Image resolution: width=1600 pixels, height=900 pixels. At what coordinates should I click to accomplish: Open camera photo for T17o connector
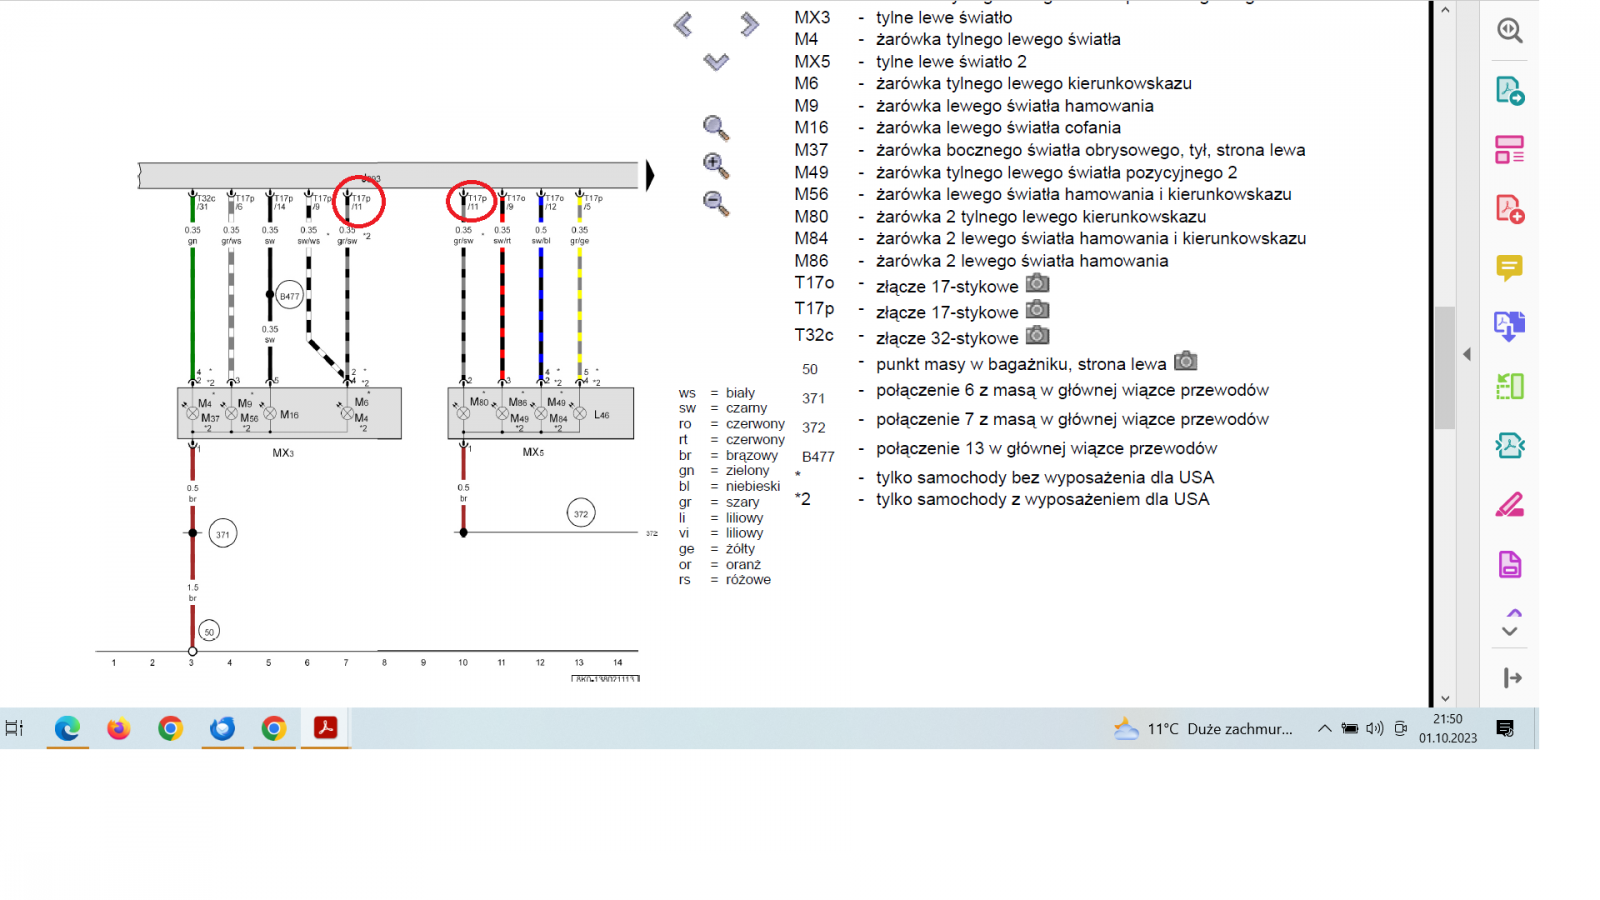[1038, 283]
